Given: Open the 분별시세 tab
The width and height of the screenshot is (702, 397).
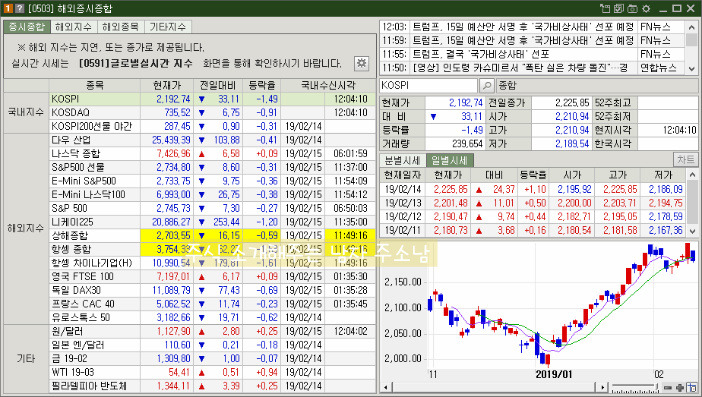Looking at the screenshot, I should 402,160.
